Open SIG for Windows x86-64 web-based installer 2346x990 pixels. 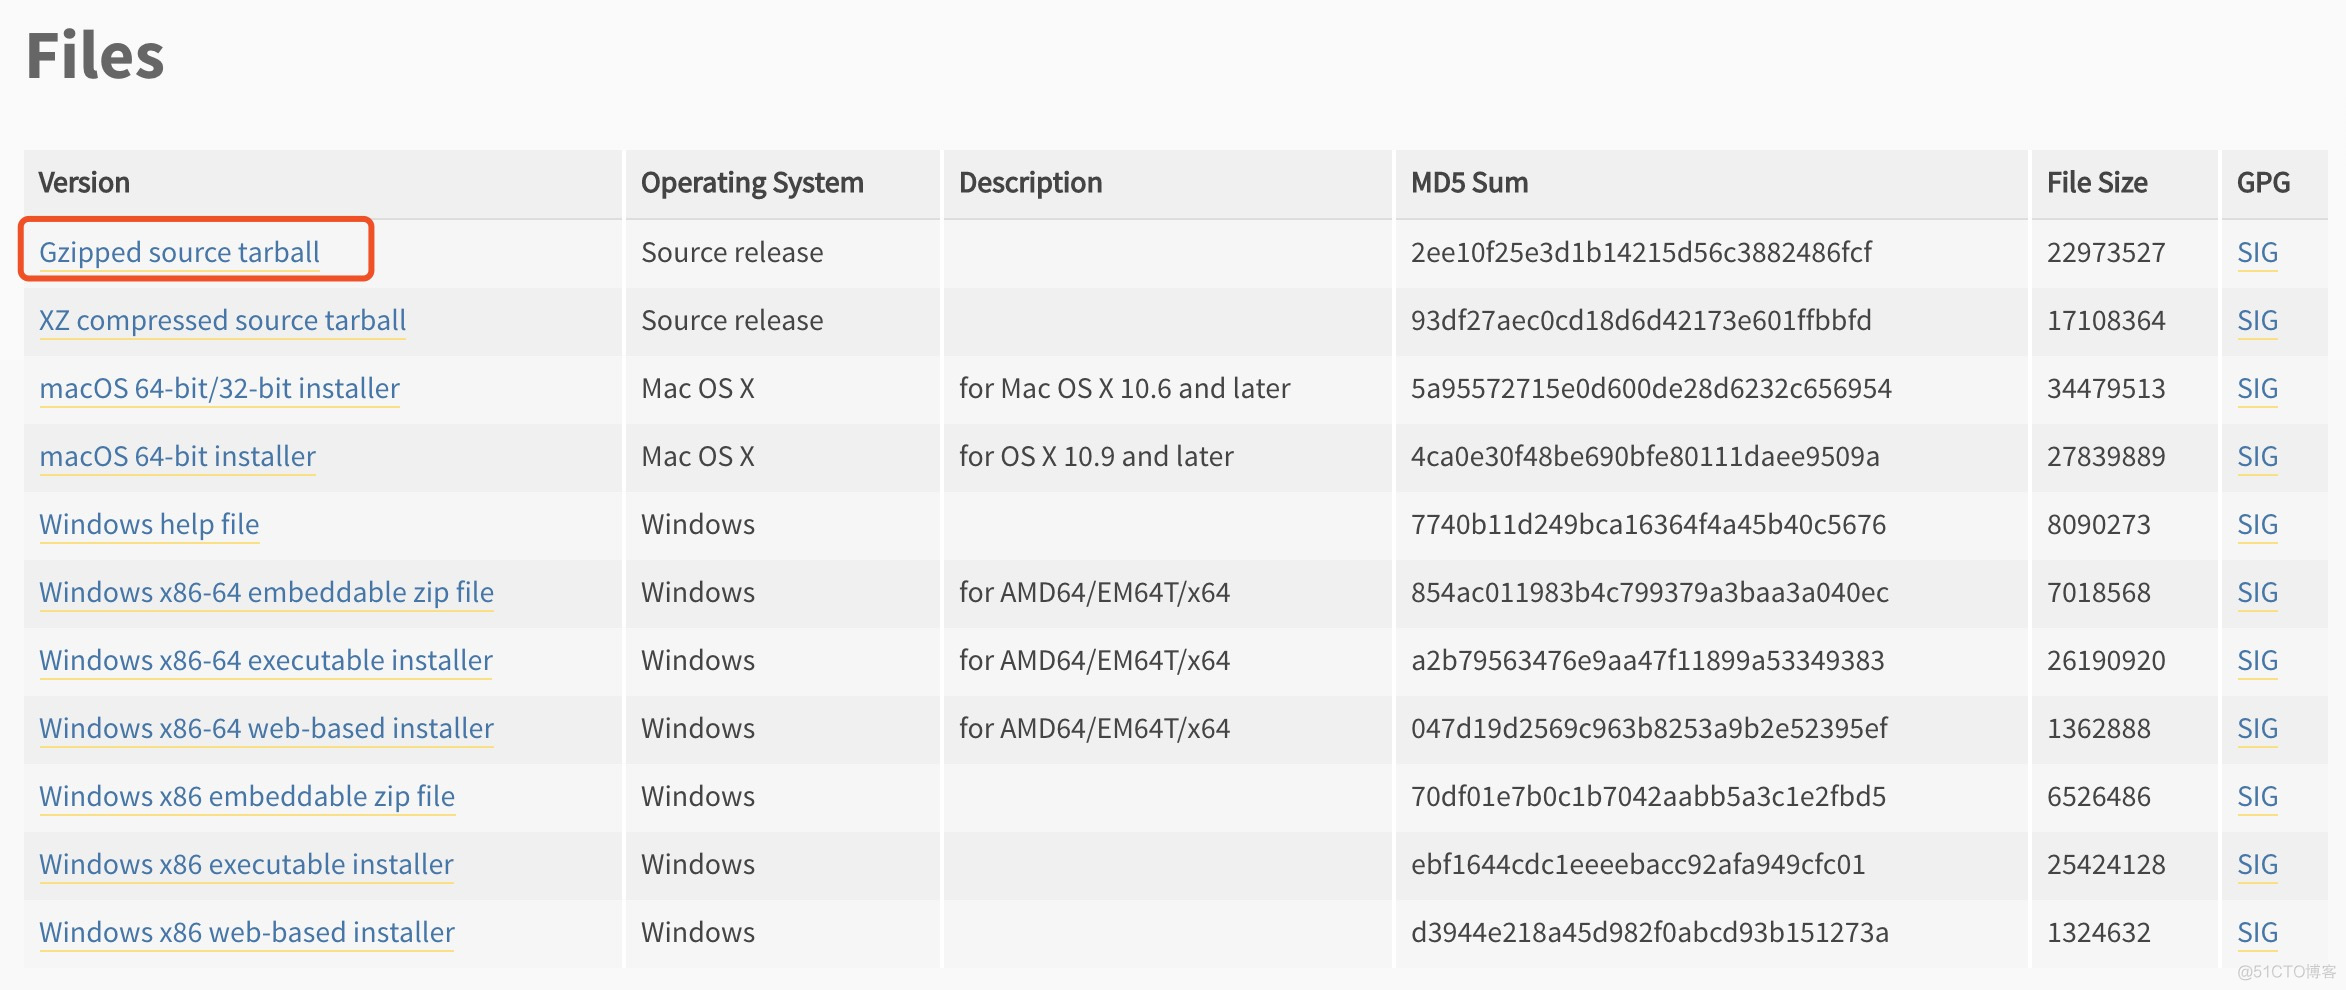pyautogui.click(x=2257, y=729)
